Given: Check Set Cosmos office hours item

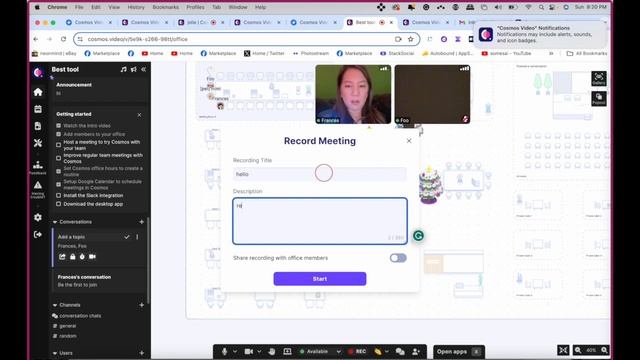Looking at the screenshot, I should coord(58,171).
